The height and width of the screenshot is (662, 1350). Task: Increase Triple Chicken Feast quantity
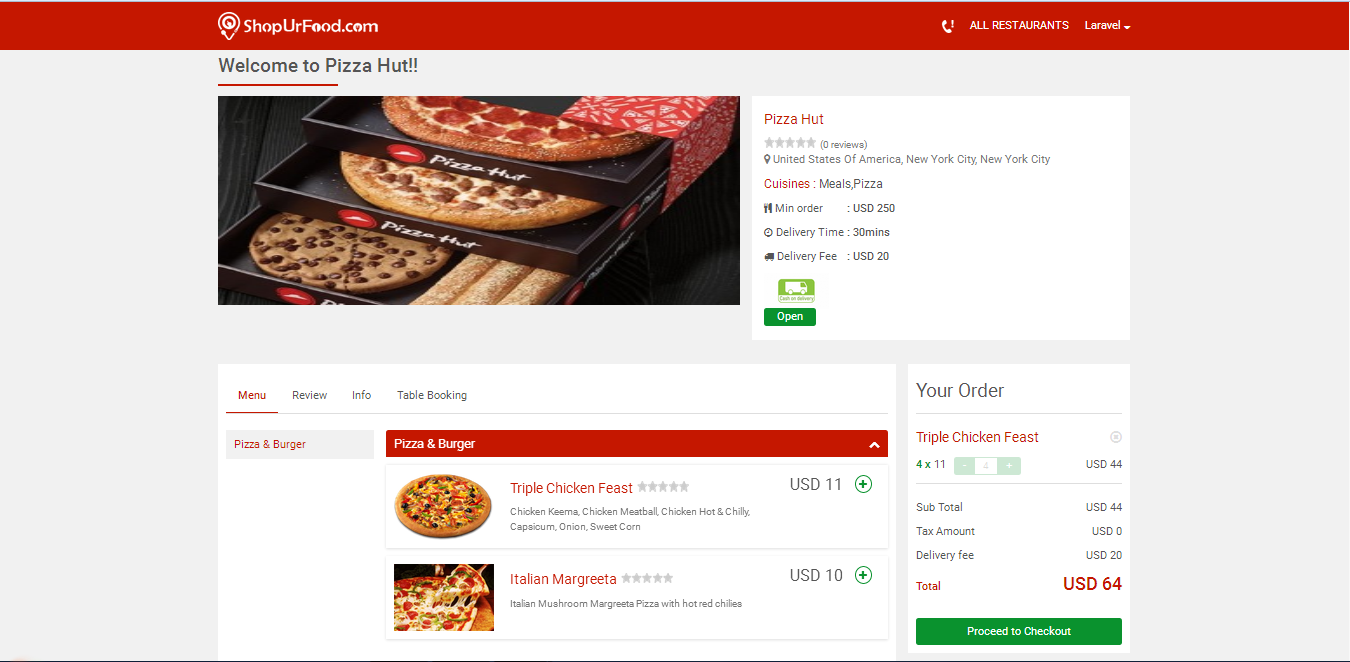(1009, 465)
